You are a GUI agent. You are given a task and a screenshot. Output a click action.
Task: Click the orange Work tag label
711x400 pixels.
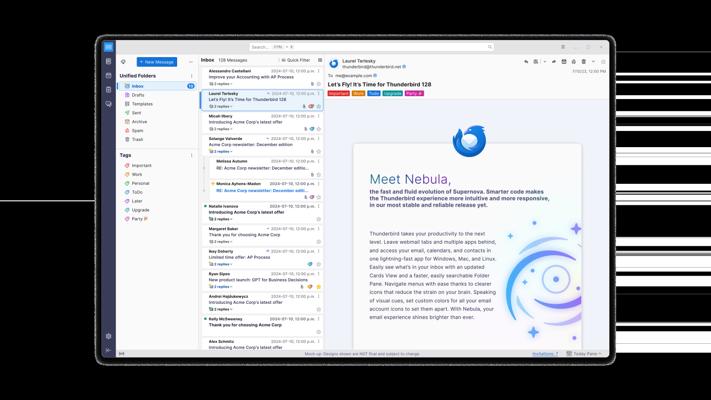358,93
